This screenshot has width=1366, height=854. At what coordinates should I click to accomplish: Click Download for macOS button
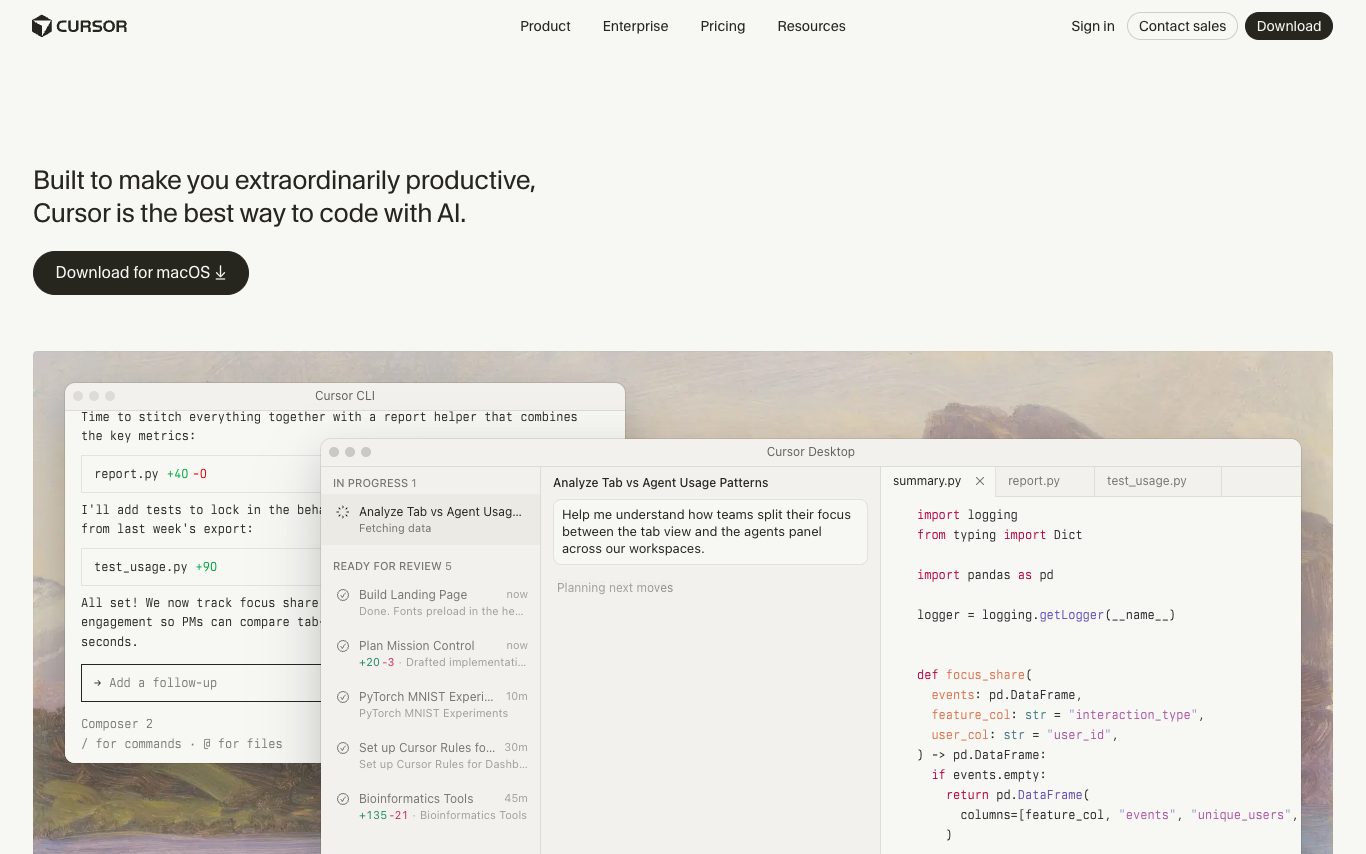(x=141, y=273)
